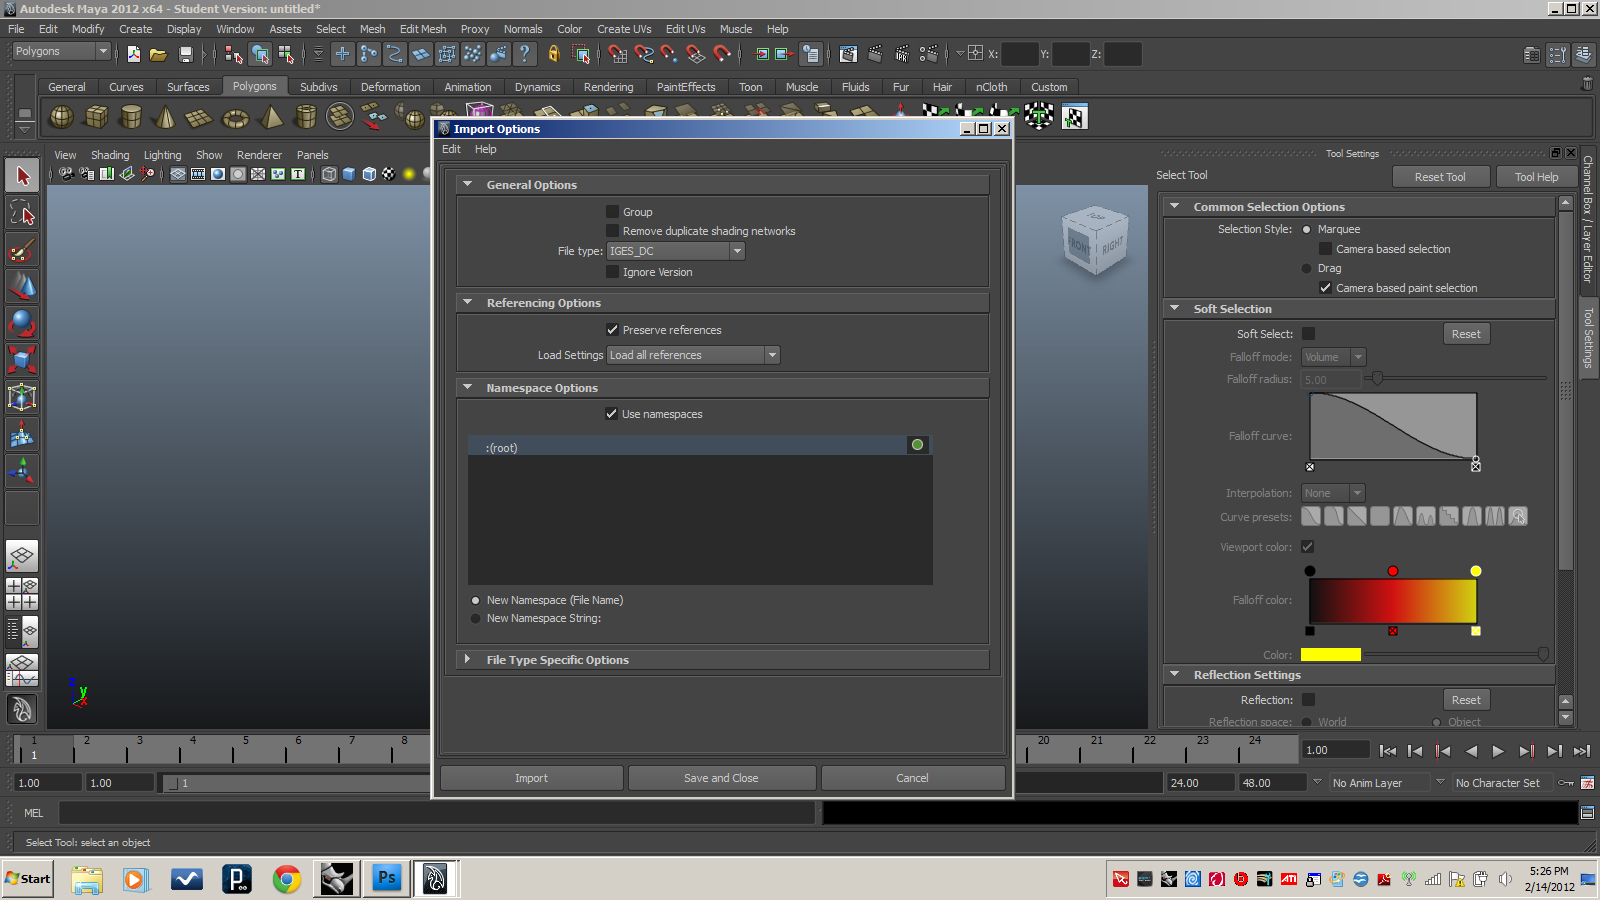Open the File type dropdown
1600x900 pixels.
[737, 251]
